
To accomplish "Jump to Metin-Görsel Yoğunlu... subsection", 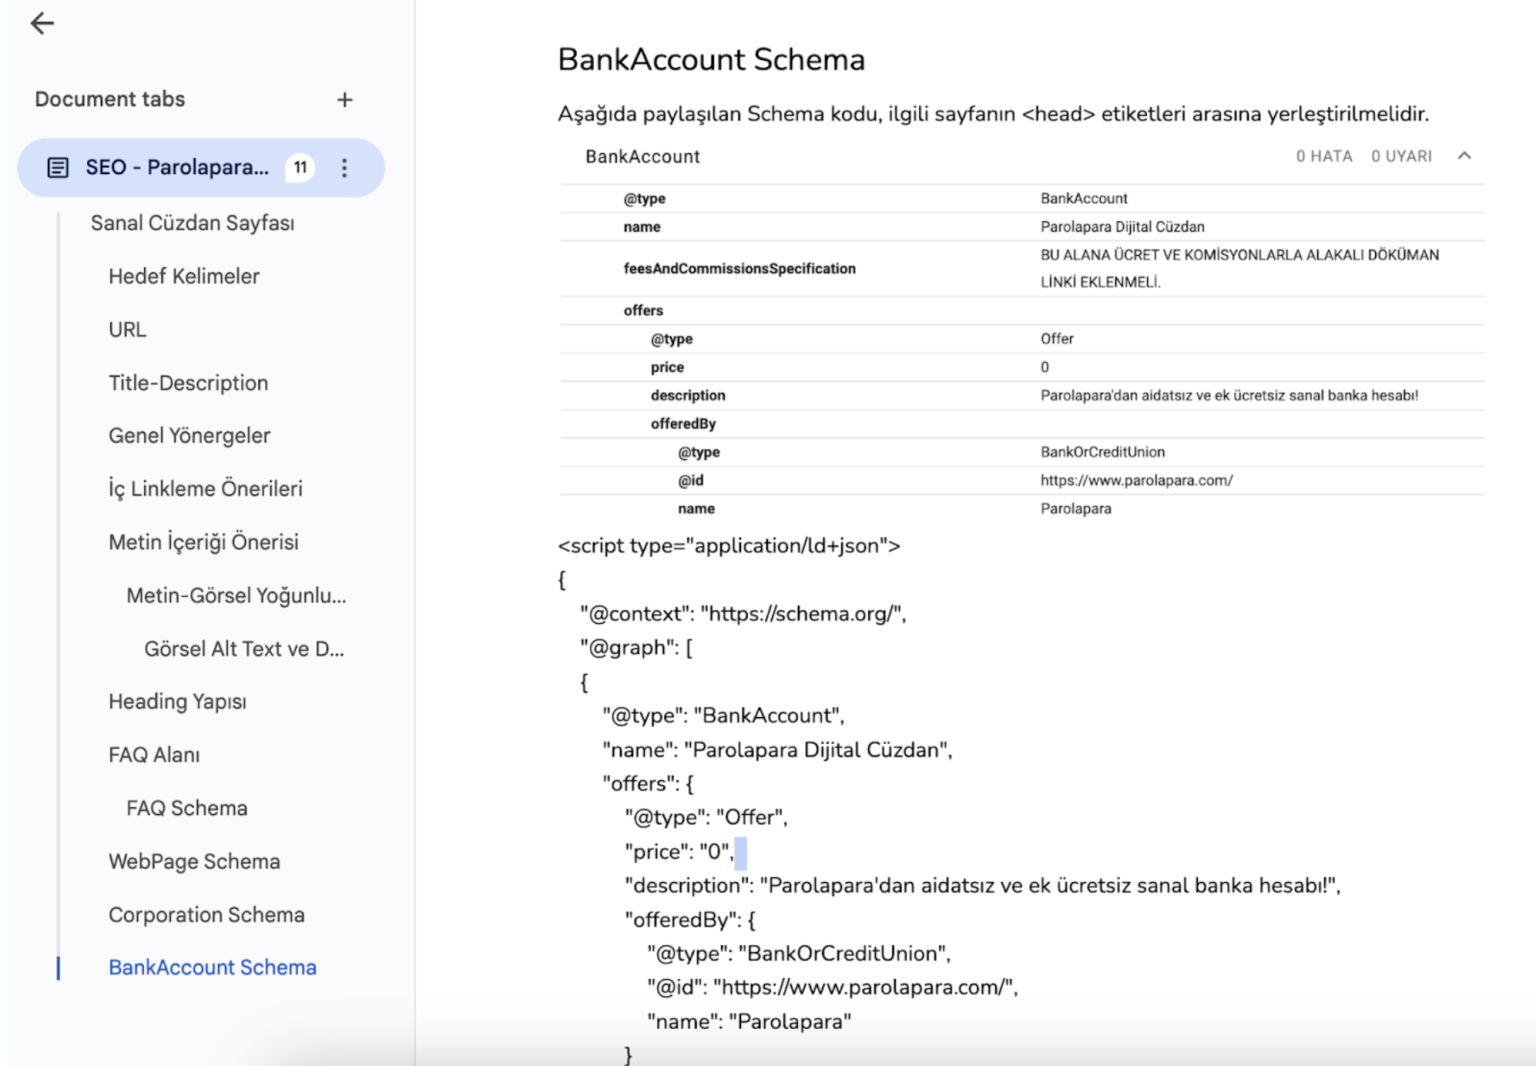I will click(236, 596).
